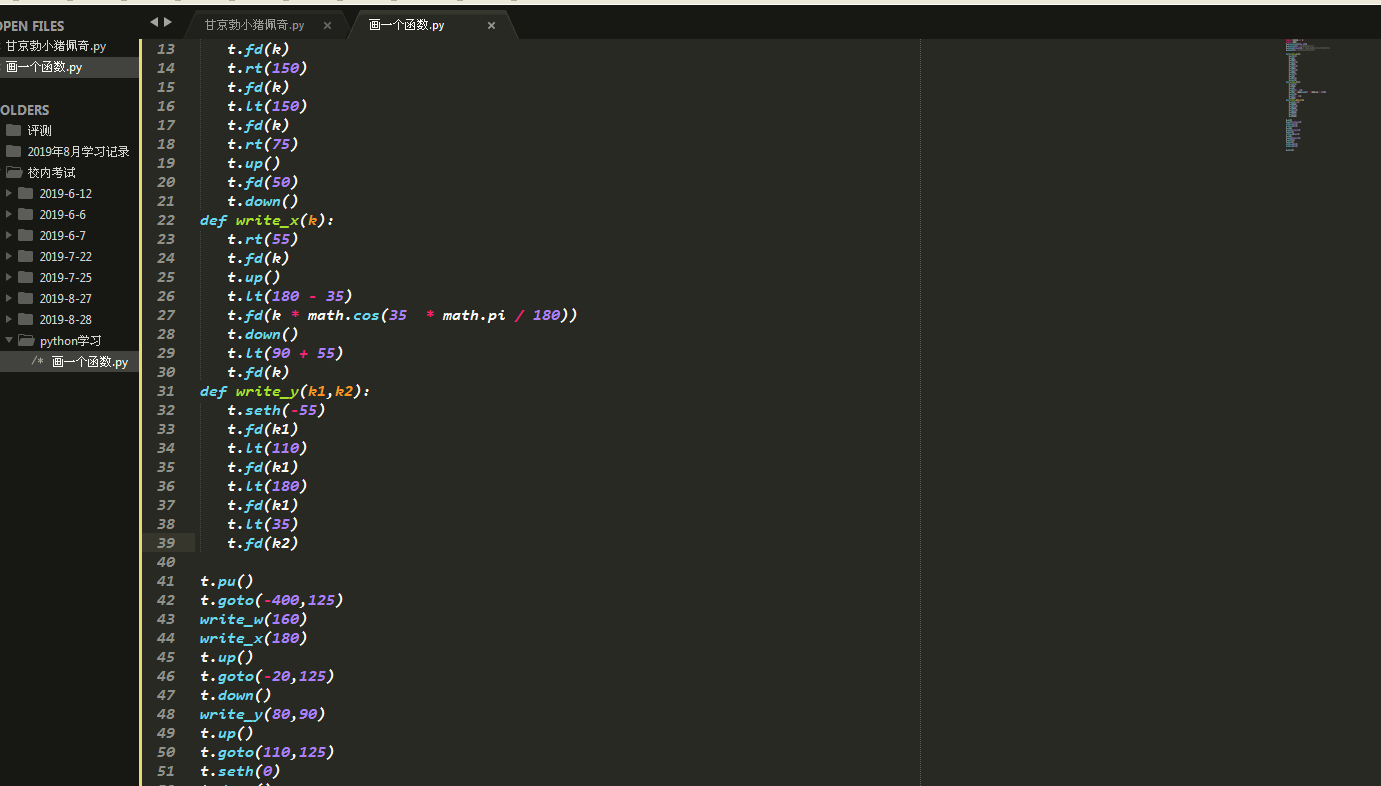Expand the 2019-7-25 folder arrow

point(9,277)
